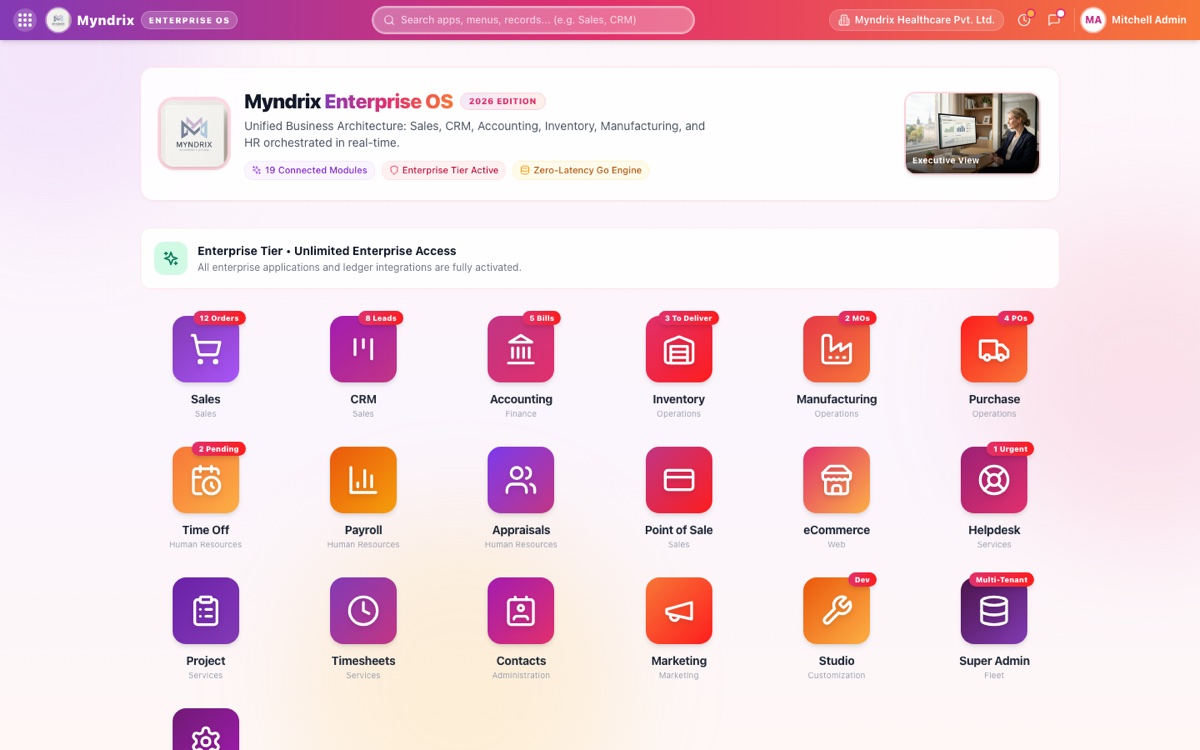Screen dimensions: 1200x750
Task: Click the 12 Orders badge on Sales
Action: coord(219,318)
